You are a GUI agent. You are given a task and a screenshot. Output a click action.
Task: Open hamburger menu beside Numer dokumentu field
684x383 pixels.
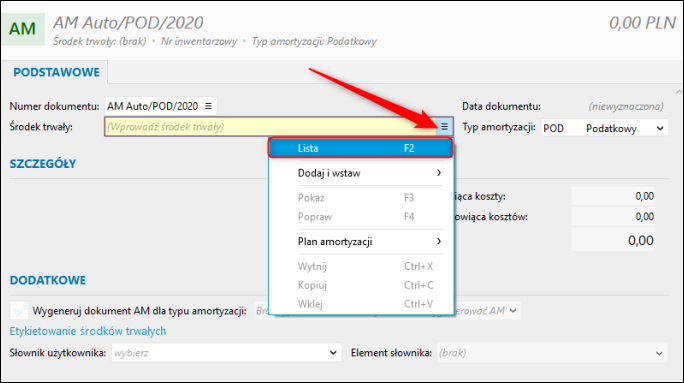pyautogui.click(x=209, y=106)
